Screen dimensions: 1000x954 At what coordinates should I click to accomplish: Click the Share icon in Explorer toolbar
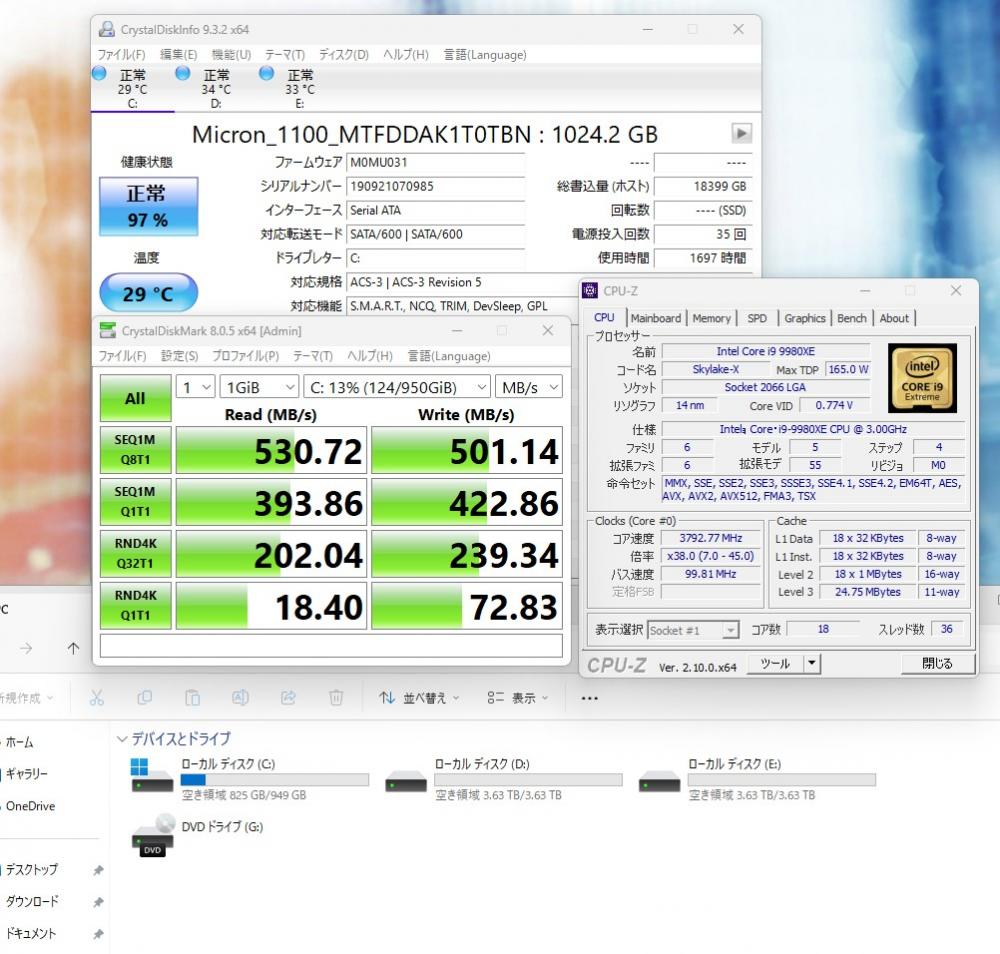(x=288, y=698)
